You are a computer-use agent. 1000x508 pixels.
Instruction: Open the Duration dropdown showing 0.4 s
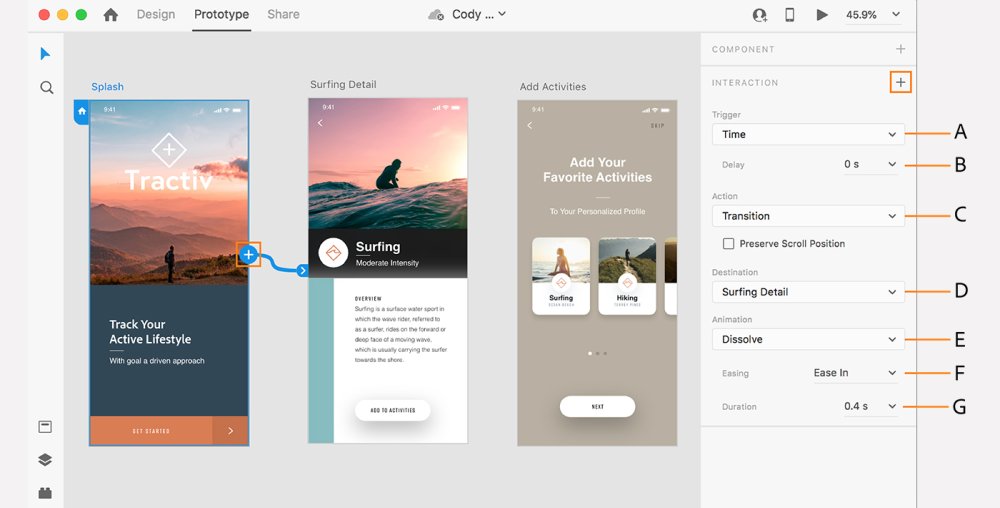(871, 406)
